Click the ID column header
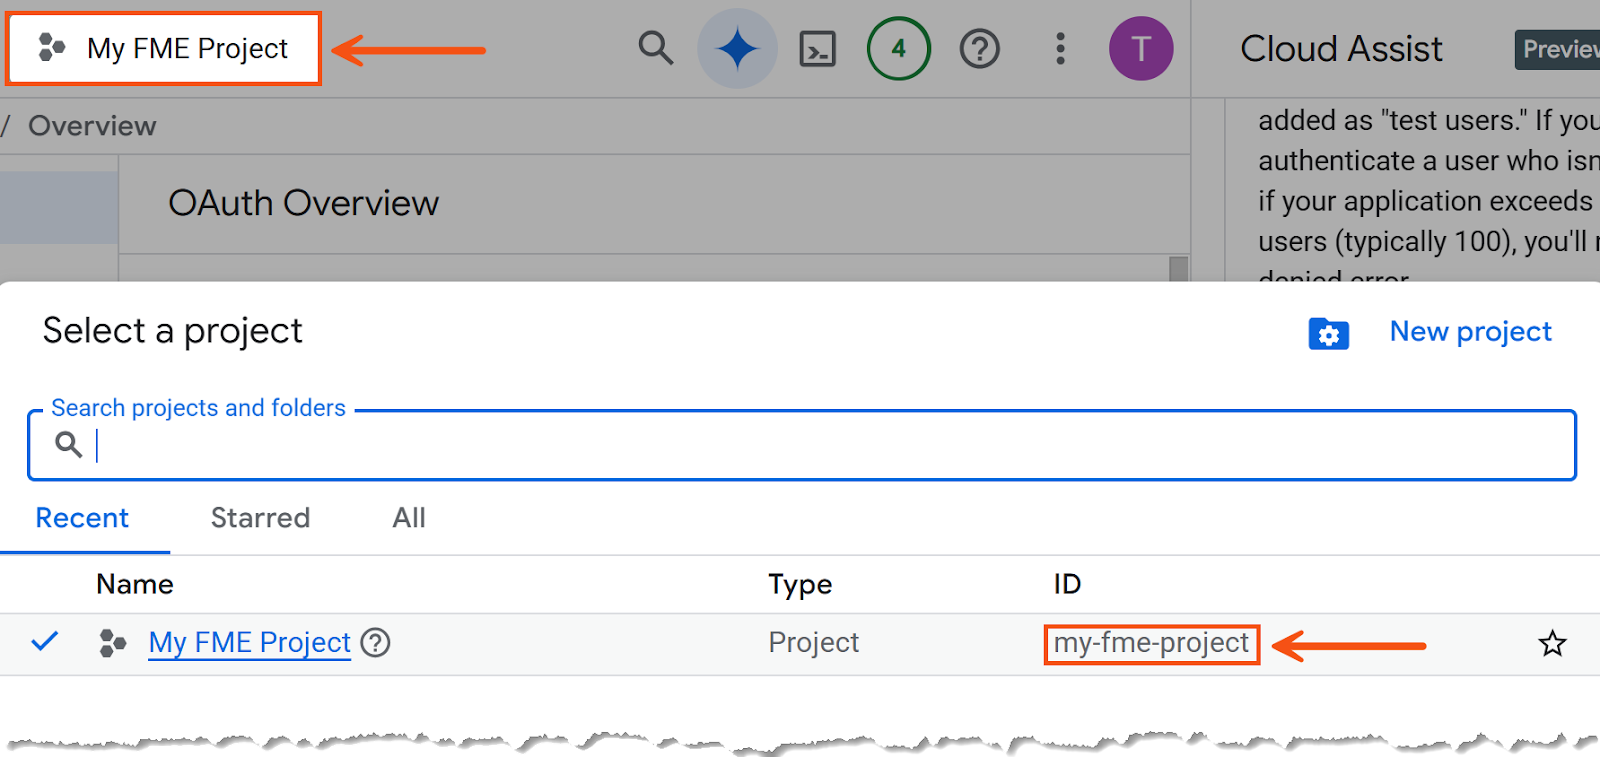Screen dimensions: 1600x757 click(1067, 584)
